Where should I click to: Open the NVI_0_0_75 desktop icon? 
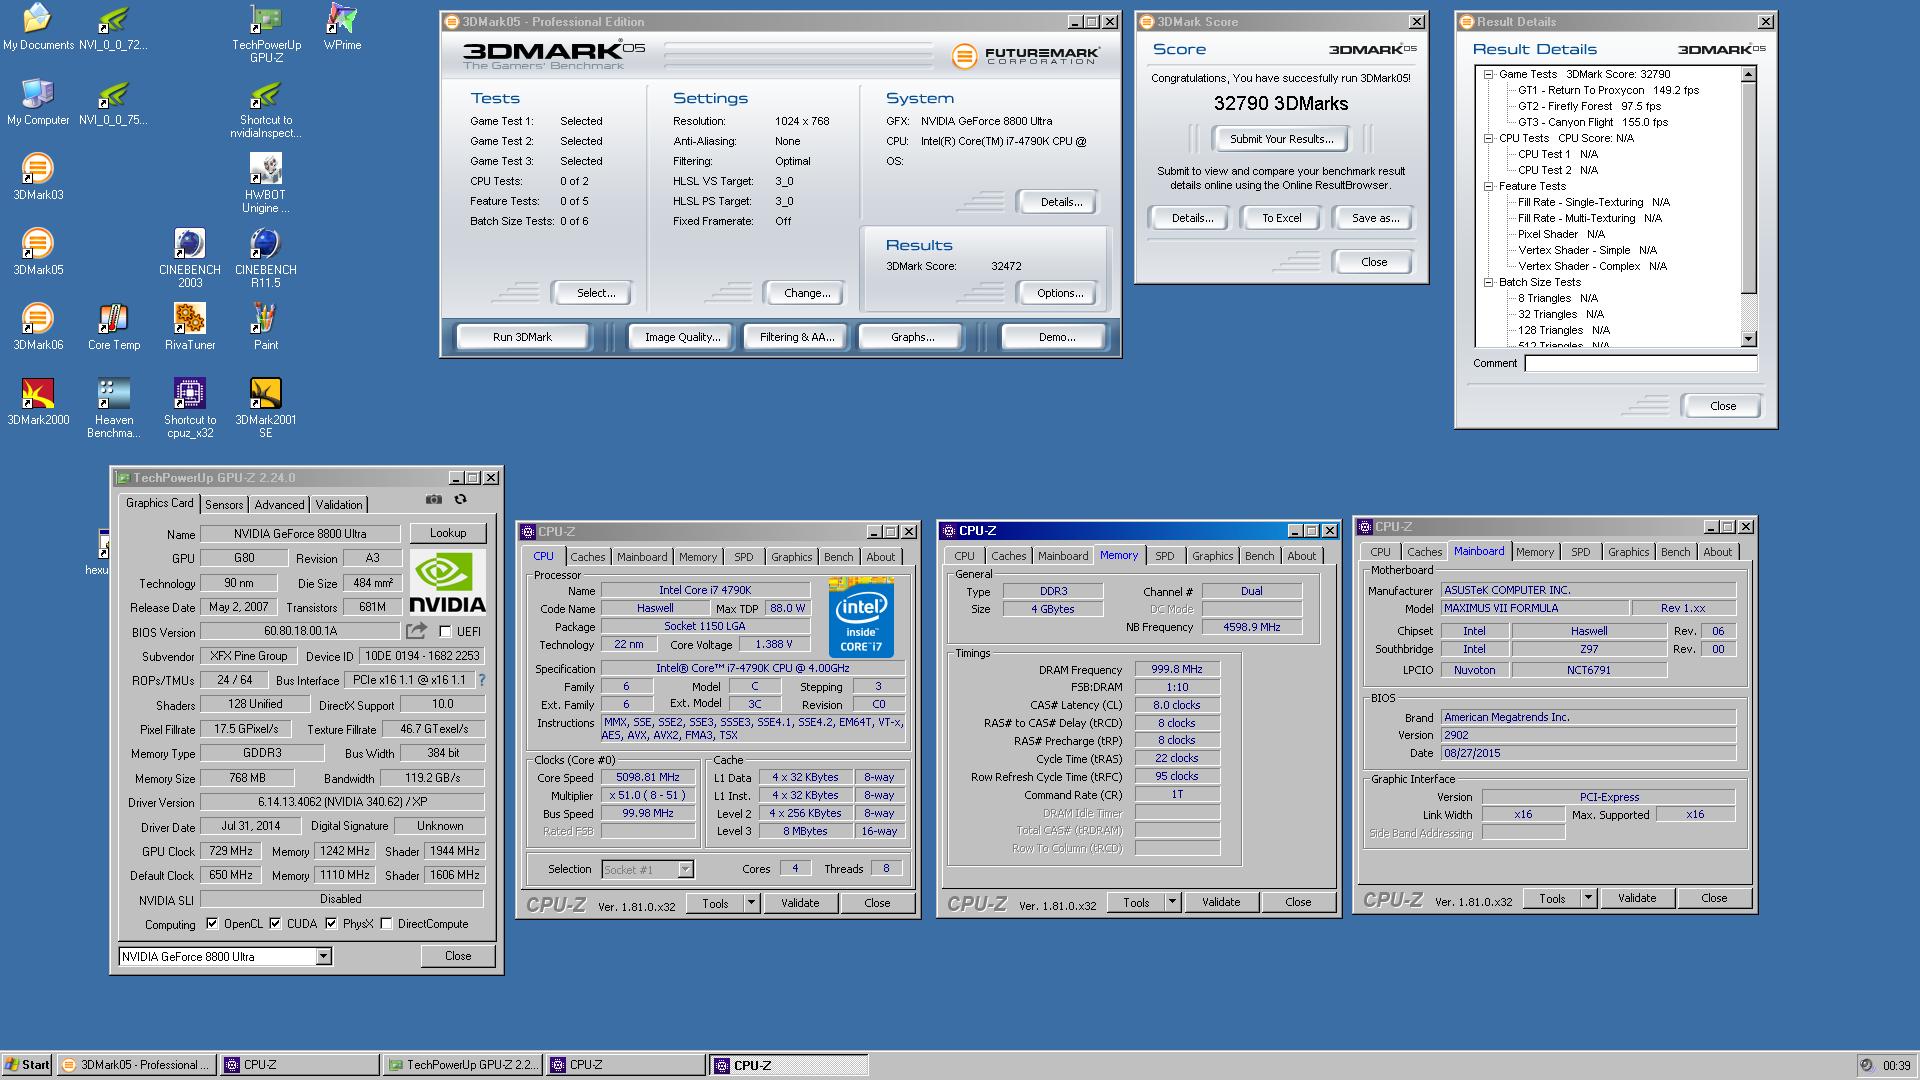point(113,102)
